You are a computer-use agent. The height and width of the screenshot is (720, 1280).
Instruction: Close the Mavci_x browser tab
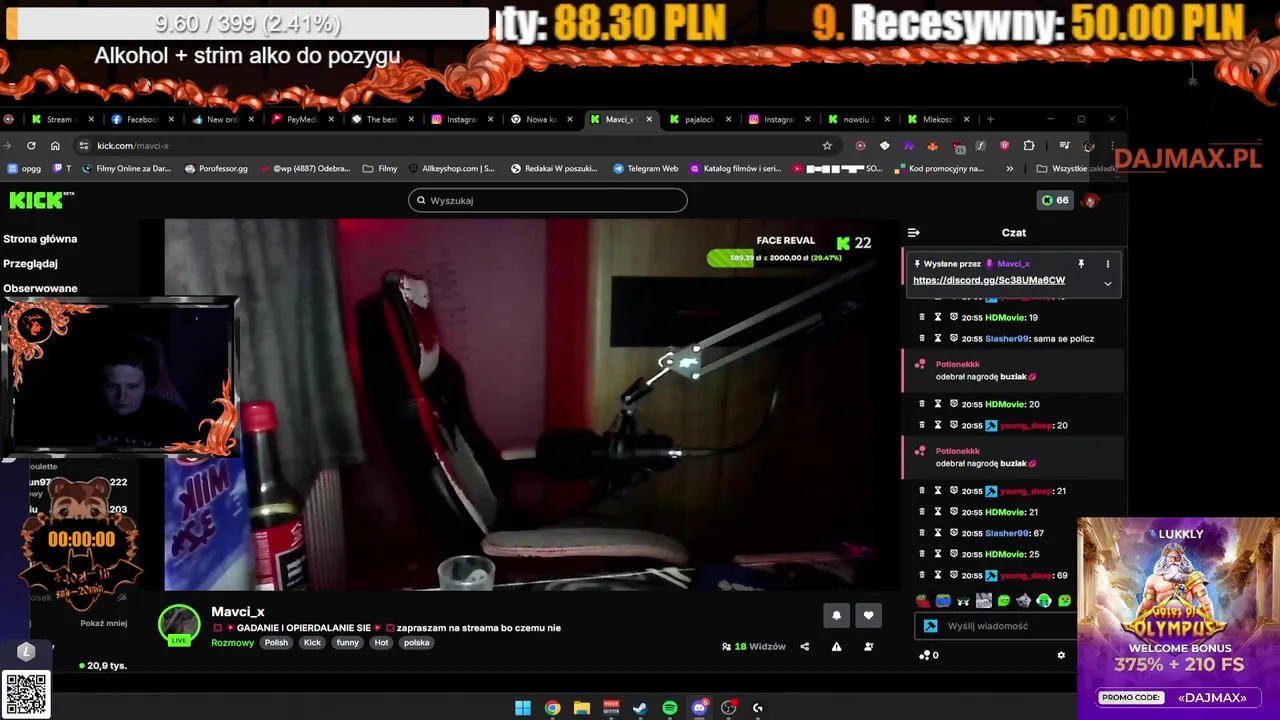click(x=649, y=119)
